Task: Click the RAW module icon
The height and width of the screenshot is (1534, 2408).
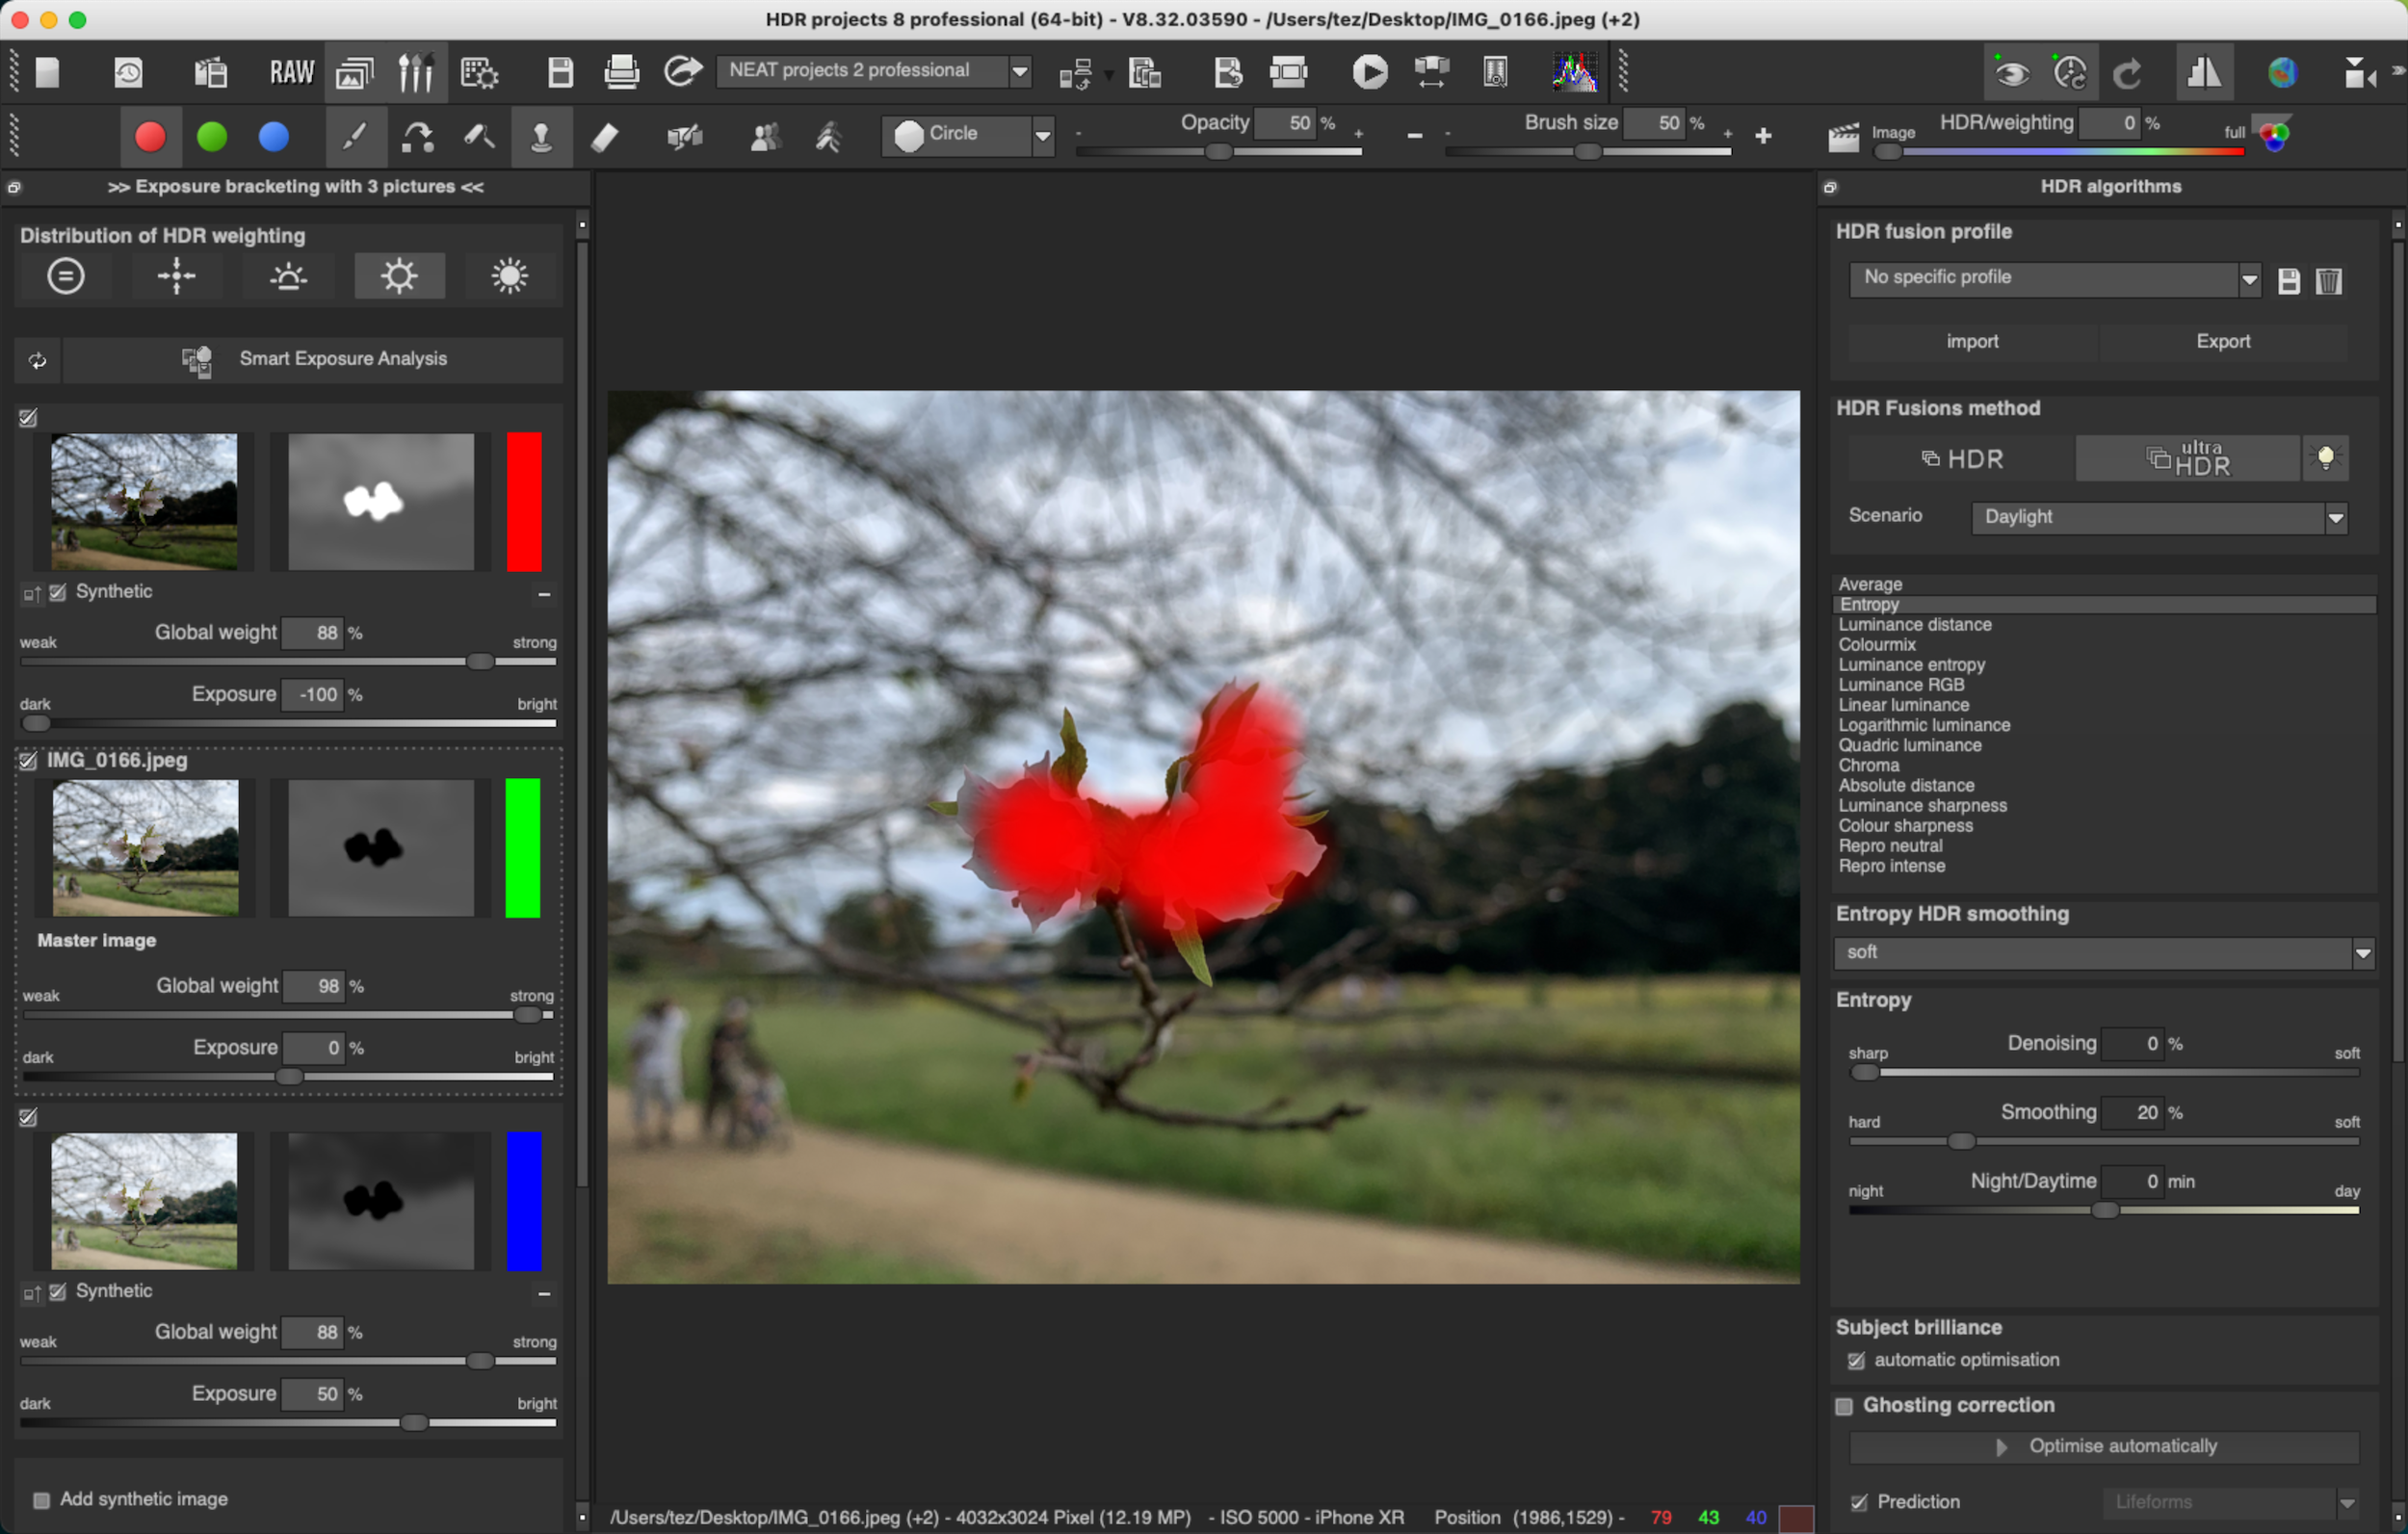Action: coord(291,72)
